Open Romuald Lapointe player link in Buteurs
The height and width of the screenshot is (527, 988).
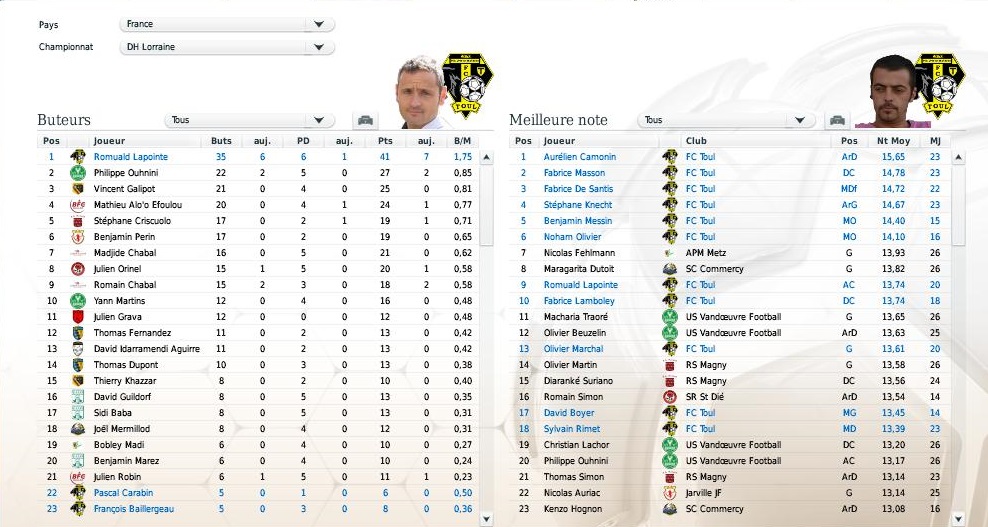point(130,156)
